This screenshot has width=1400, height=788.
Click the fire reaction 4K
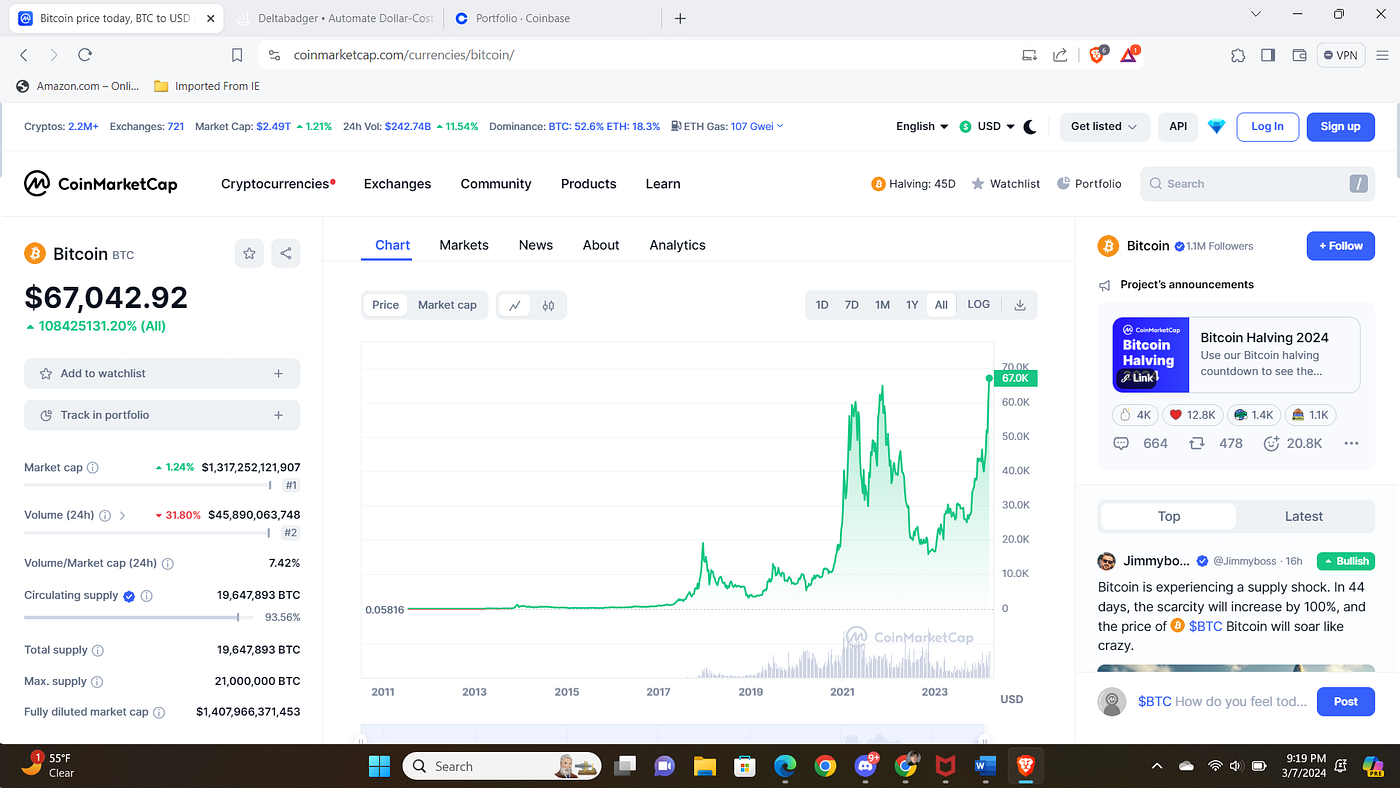point(1135,414)
